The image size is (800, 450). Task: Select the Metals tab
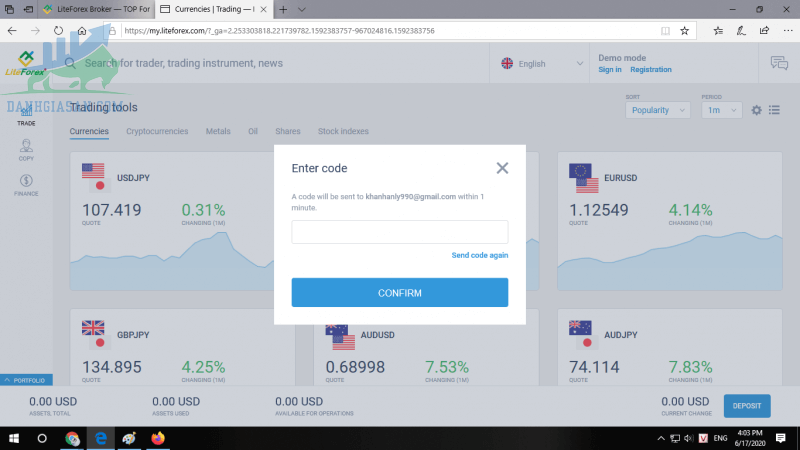218,131
